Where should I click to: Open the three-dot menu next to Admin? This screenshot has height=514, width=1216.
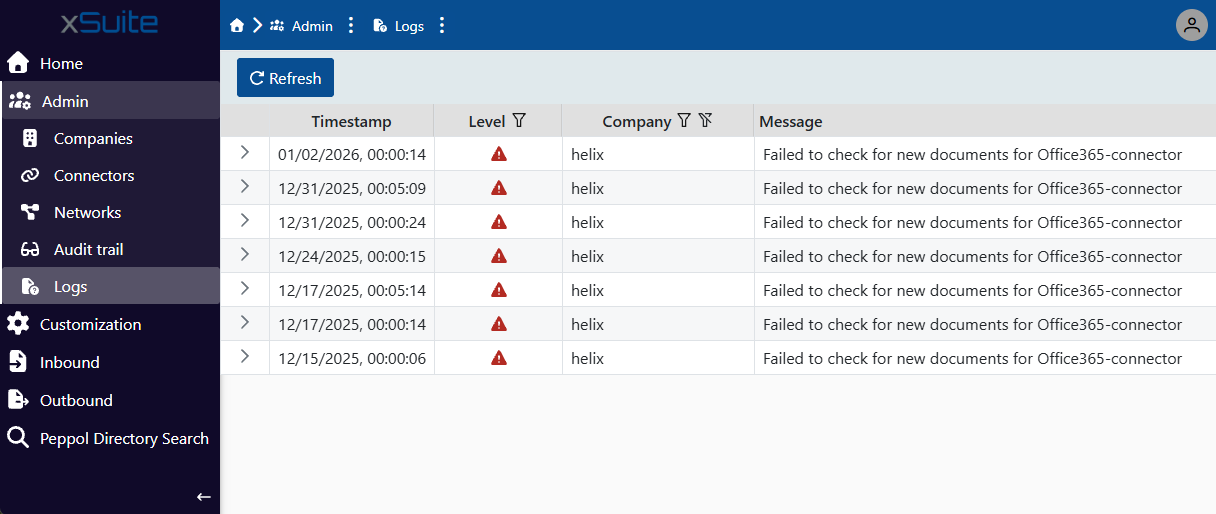pos(351,26)
